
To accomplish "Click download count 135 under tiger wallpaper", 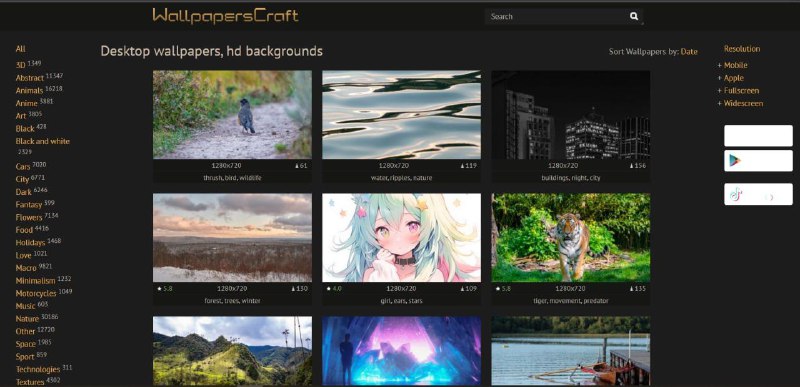I will click(x=638, y=289).
